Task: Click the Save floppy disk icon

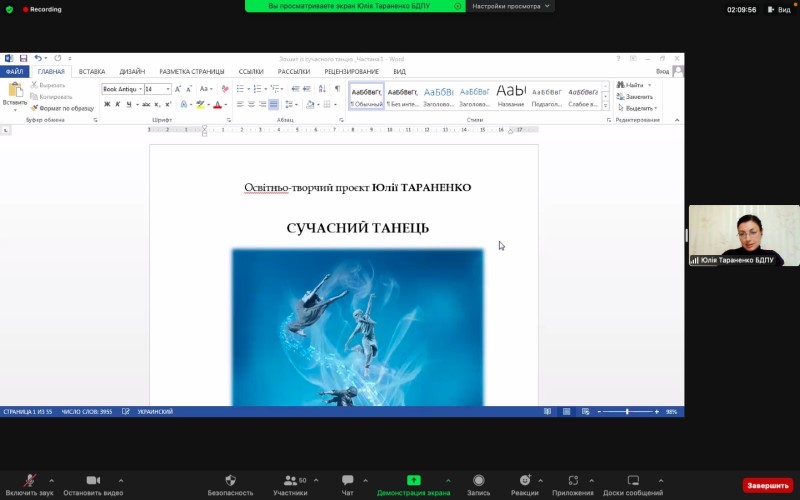Action: 23,59
